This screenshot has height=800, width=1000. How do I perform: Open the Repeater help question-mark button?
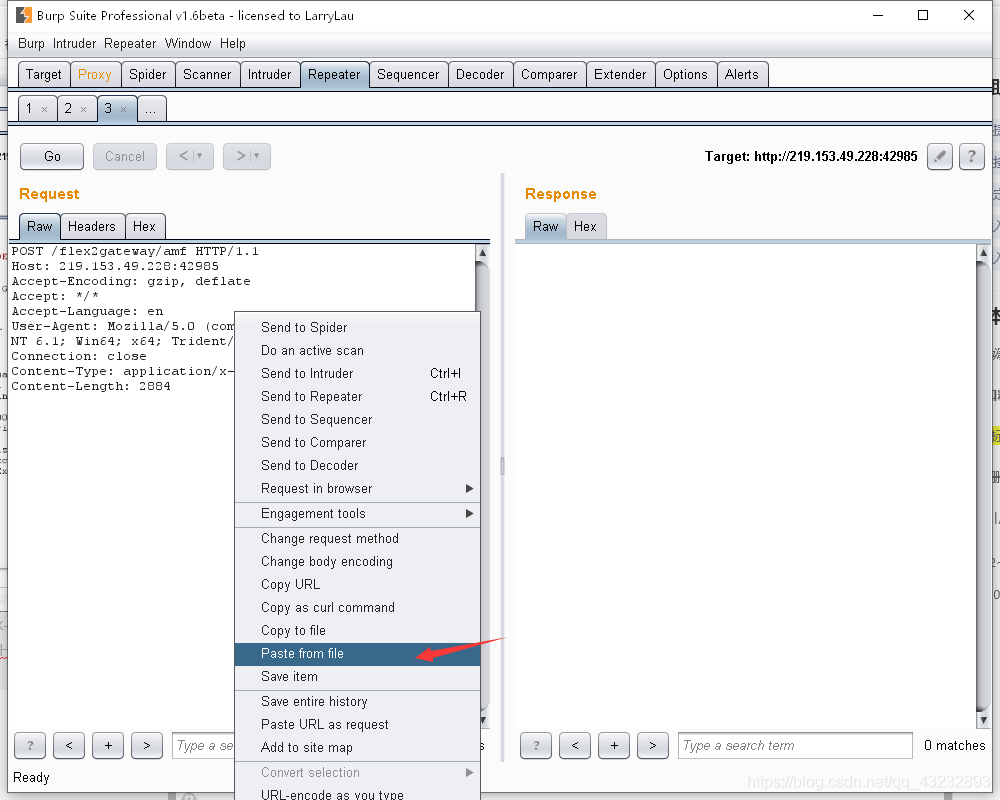click(971, 156)
